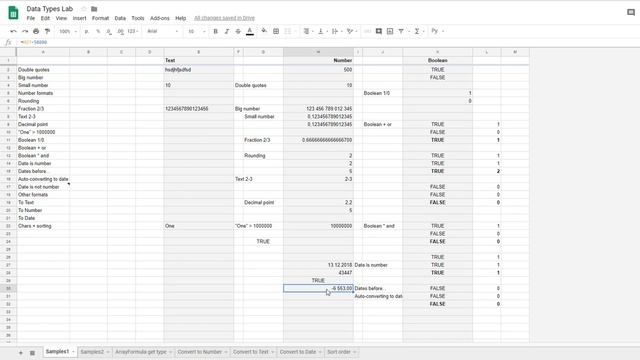The image size is (640, 360).
Task: Click the Add Sheet plus icon
Action: [x=21, y=353]
